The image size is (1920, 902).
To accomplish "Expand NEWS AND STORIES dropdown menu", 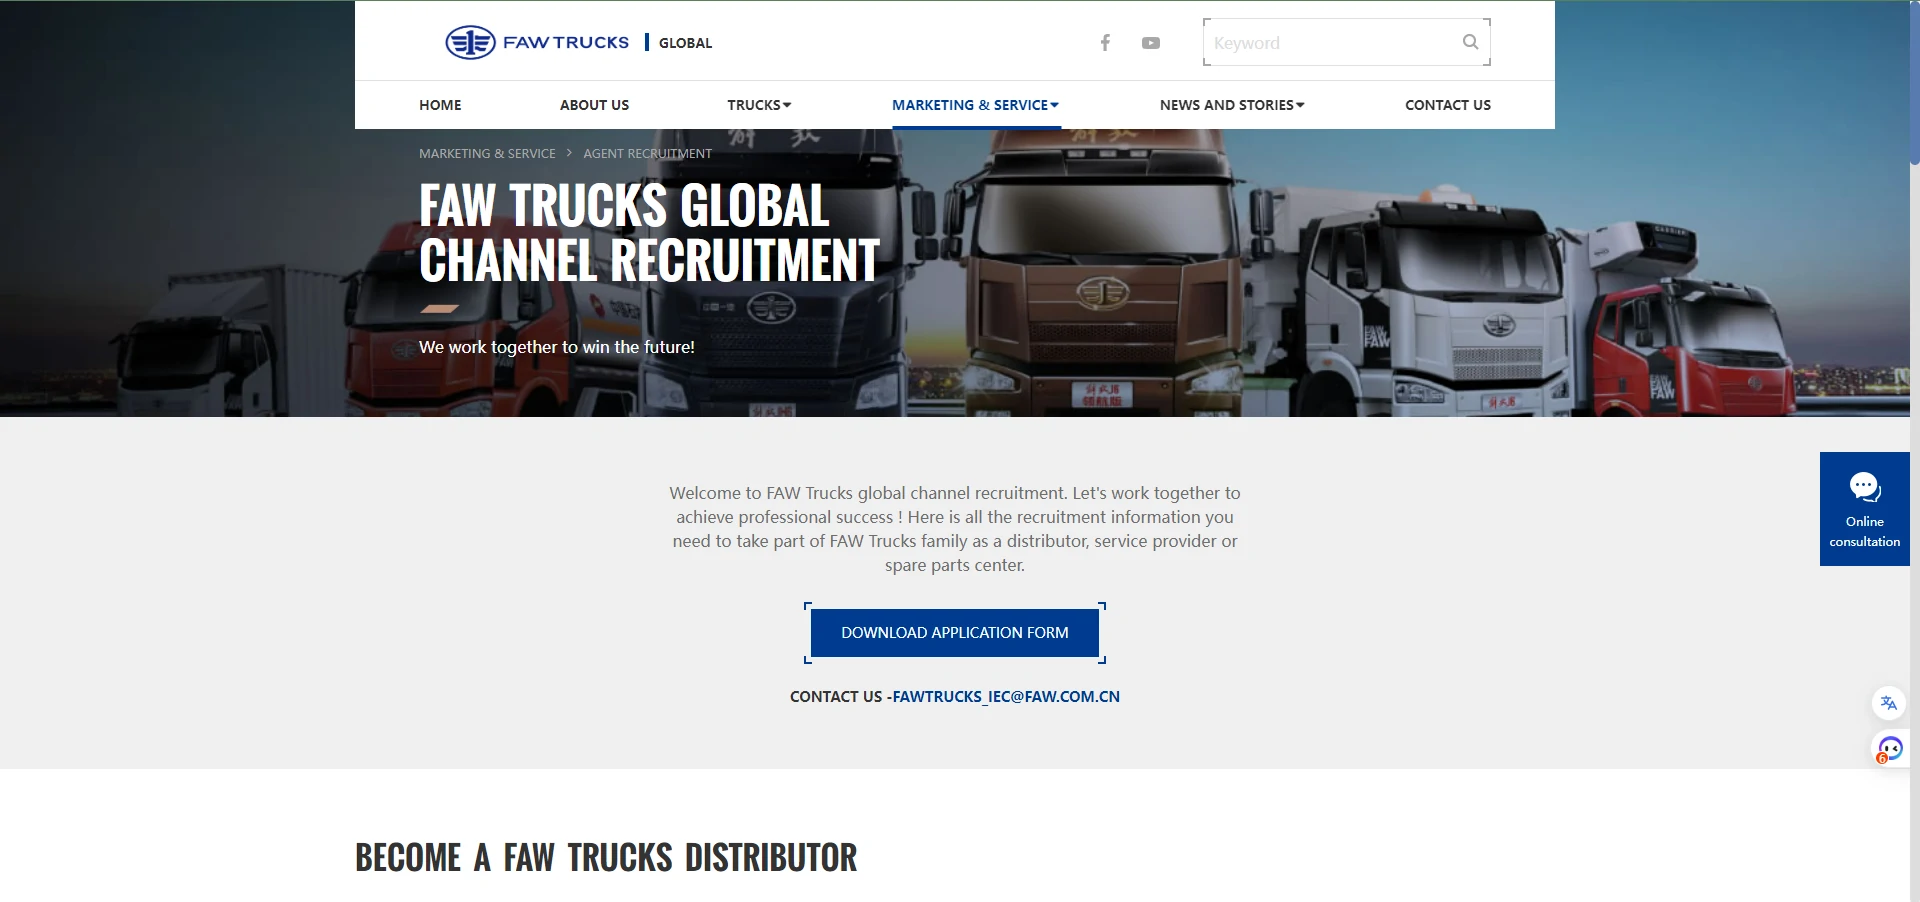I will click(1232, 105).
